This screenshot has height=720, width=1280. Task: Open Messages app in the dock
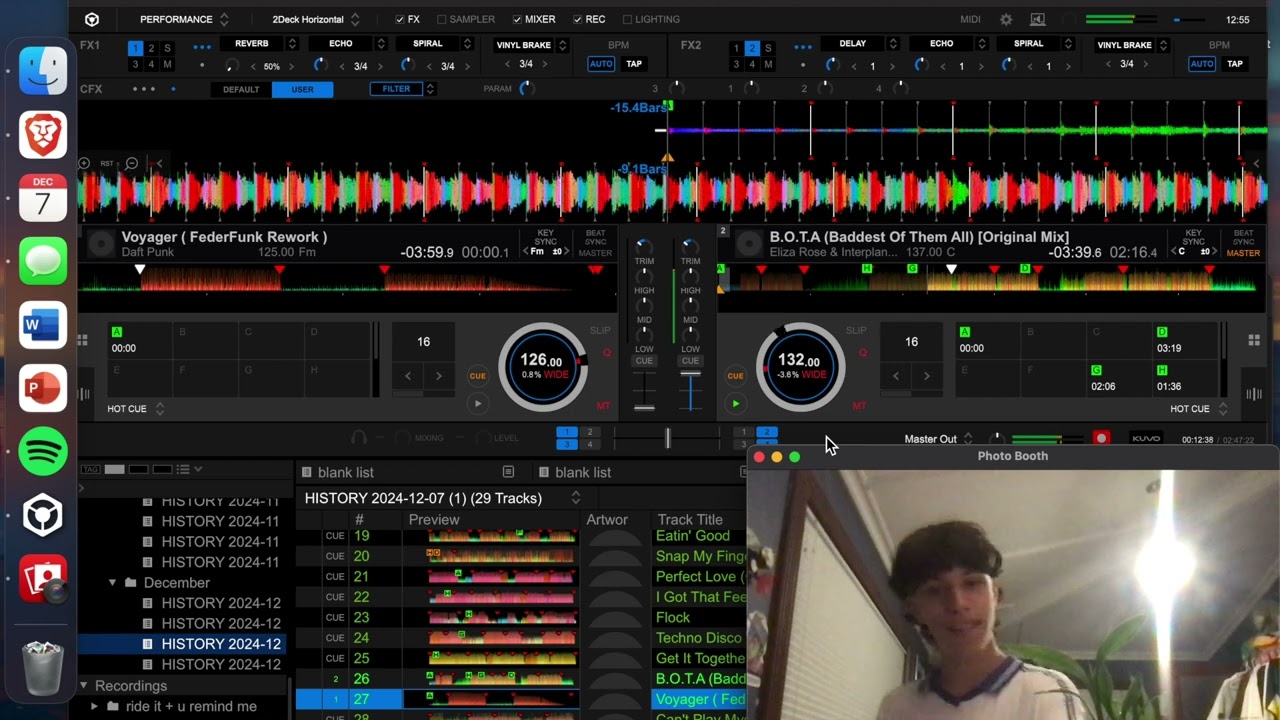click(x=43, y=262)
